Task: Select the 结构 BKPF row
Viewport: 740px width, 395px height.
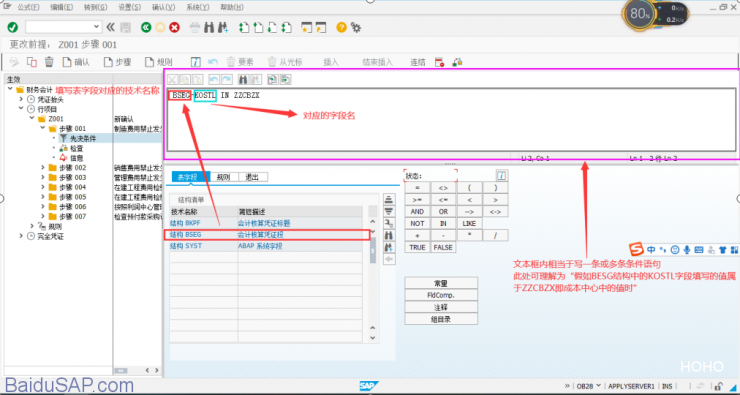Action: coord(266,223)
